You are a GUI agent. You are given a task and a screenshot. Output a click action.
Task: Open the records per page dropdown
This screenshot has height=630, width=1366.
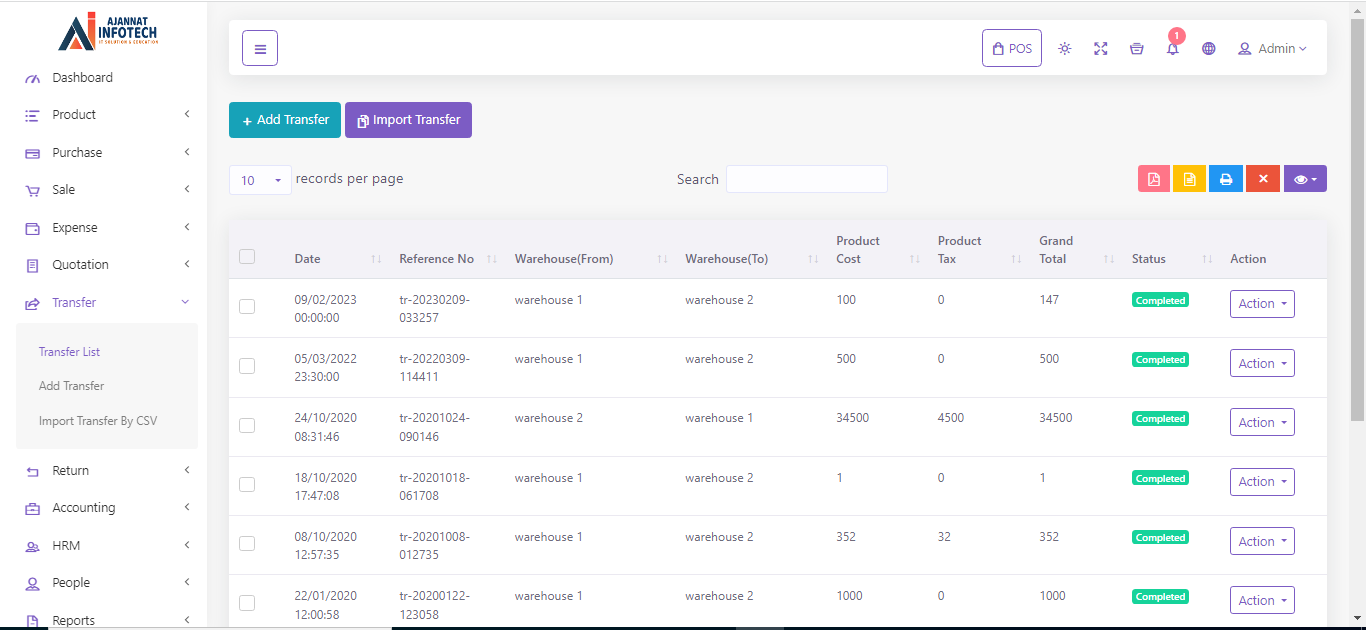(x=260, y=180)
